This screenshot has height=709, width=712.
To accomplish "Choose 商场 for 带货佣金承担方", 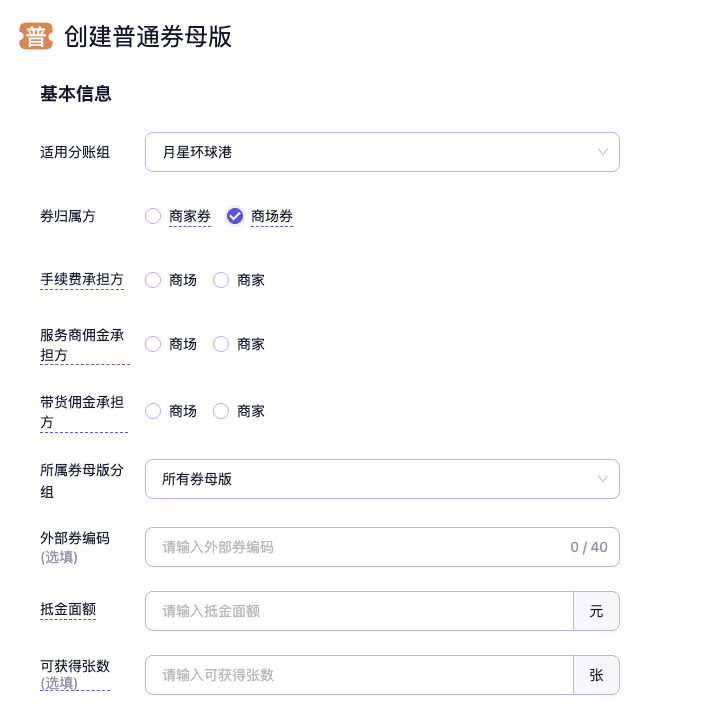I will 153,411.
